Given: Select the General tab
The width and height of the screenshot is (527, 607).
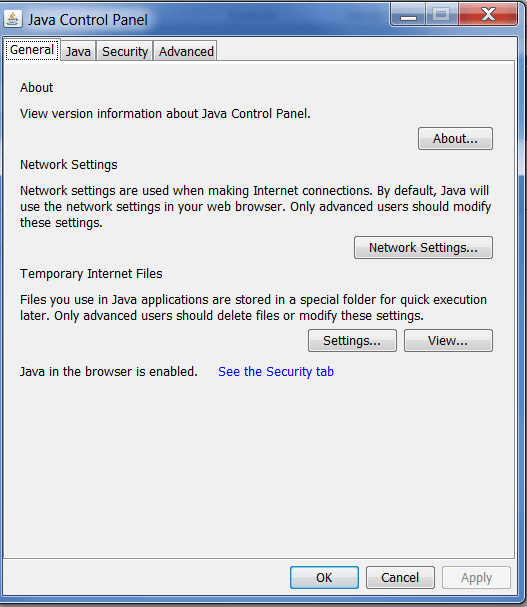Looking at the screenshot, I should click(x=32, y=50).
